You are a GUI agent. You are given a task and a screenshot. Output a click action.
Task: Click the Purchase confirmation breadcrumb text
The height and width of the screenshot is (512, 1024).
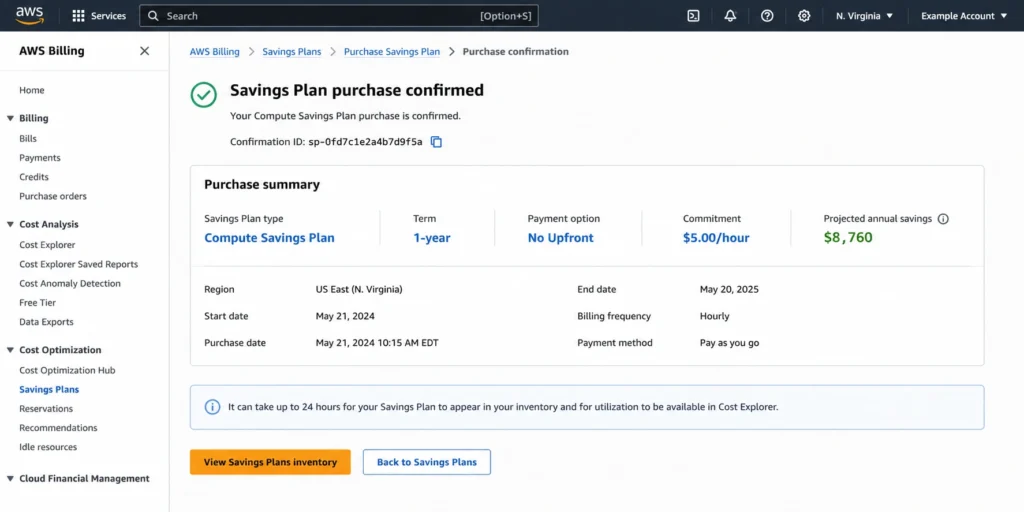tap(515, 52)
